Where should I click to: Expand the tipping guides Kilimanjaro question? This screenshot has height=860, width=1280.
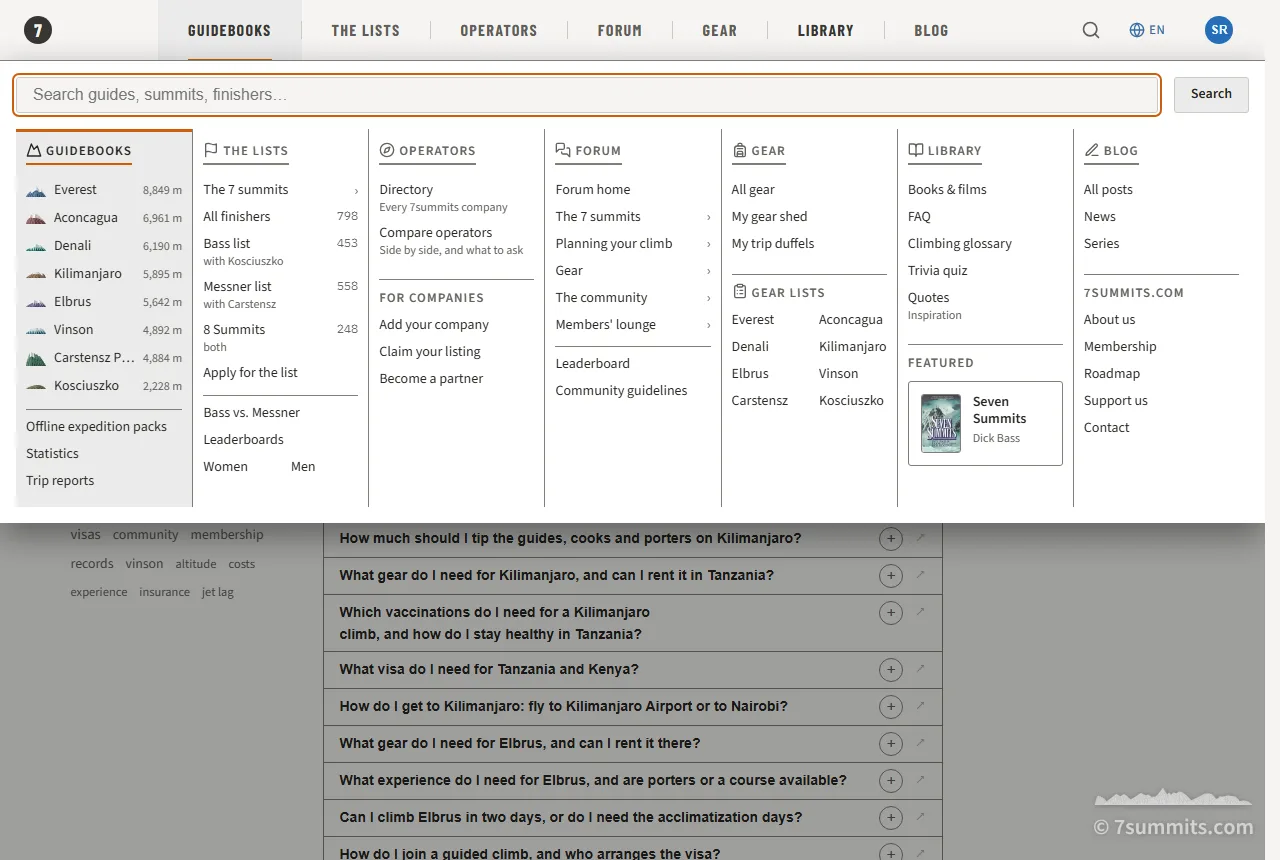[890, 539]
